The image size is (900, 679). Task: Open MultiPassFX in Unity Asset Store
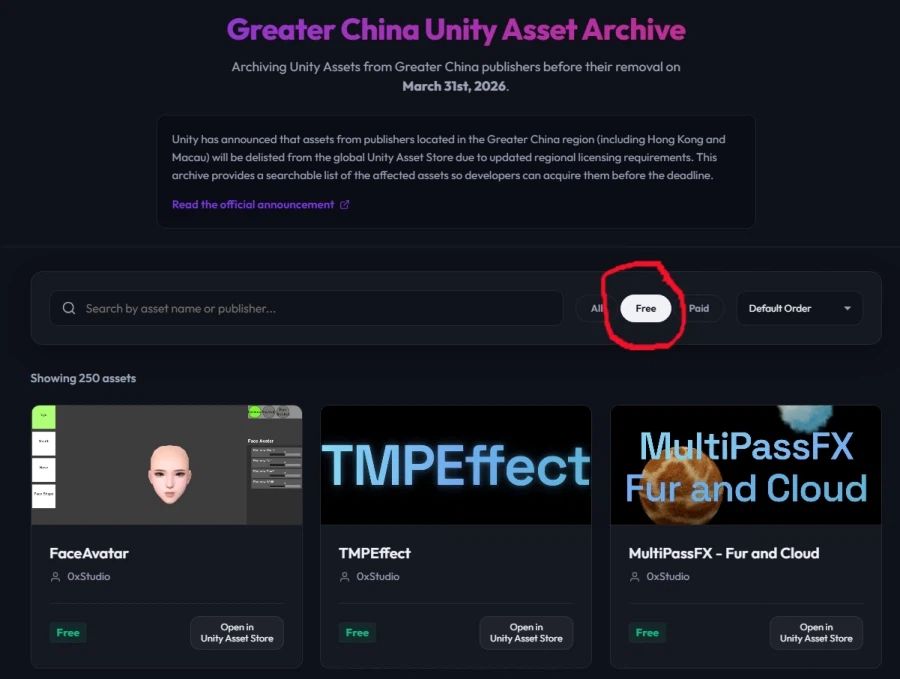pos(816,633)
